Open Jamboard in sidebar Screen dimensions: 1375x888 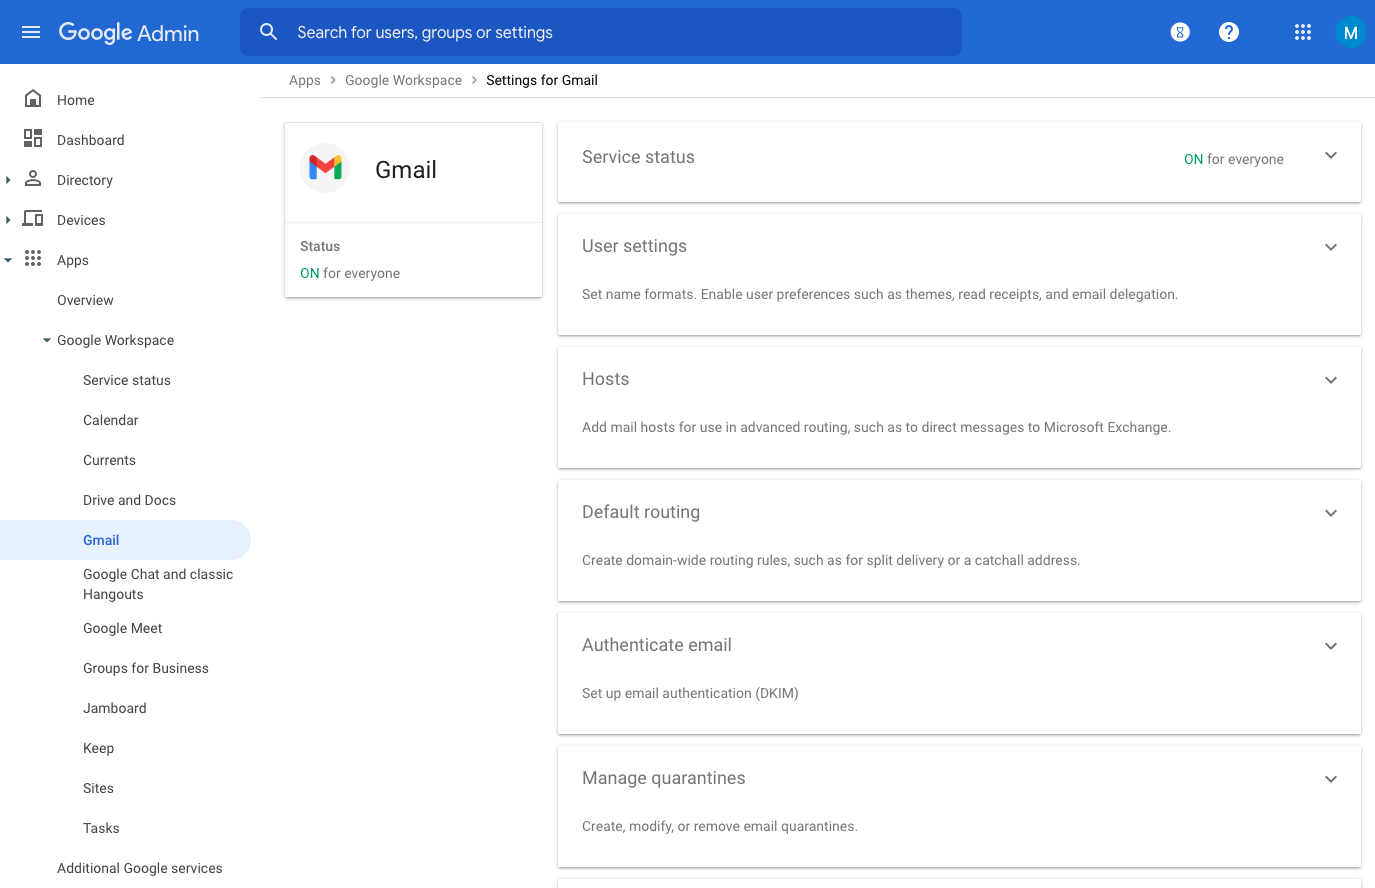pos(115,708)
